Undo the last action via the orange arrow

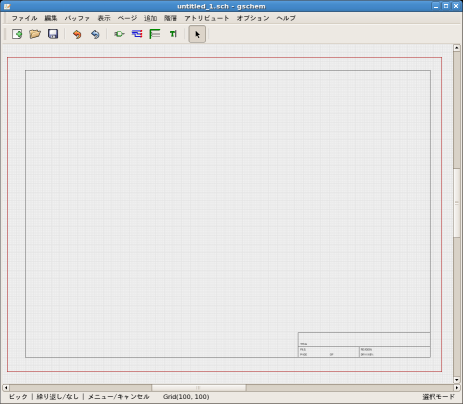tap(77, 34)
